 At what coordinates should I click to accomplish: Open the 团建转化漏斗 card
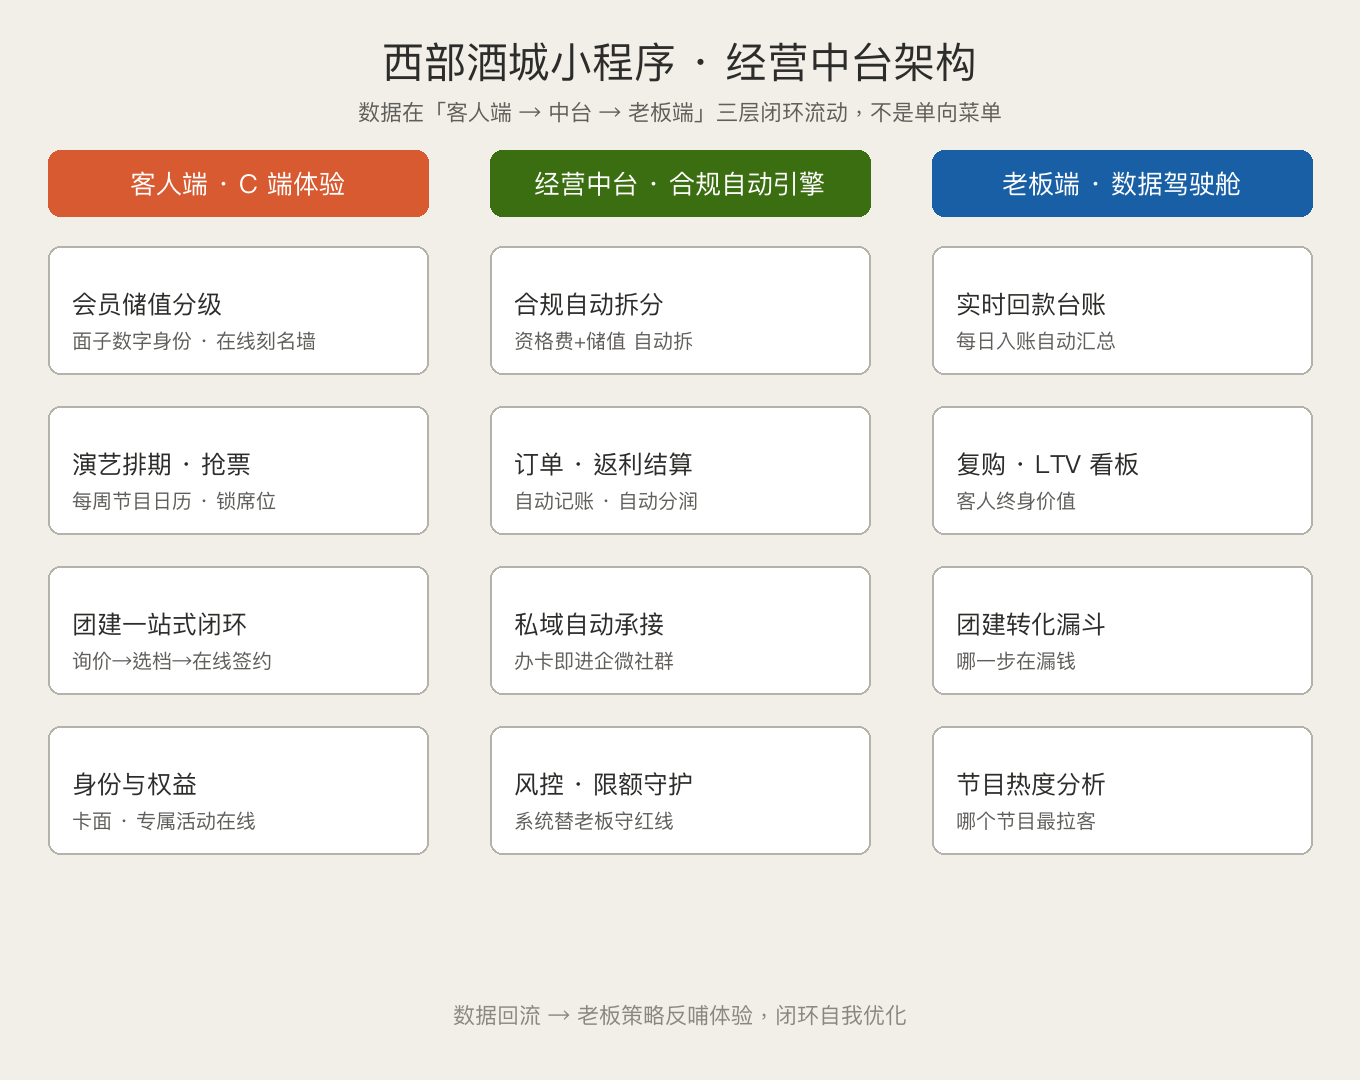coord(1122,631)
